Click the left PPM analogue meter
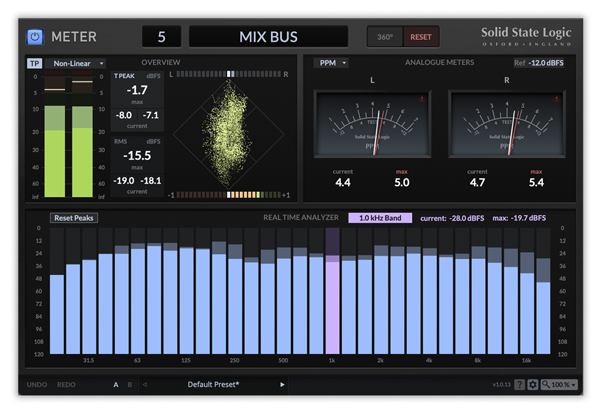 coord(372,124)
